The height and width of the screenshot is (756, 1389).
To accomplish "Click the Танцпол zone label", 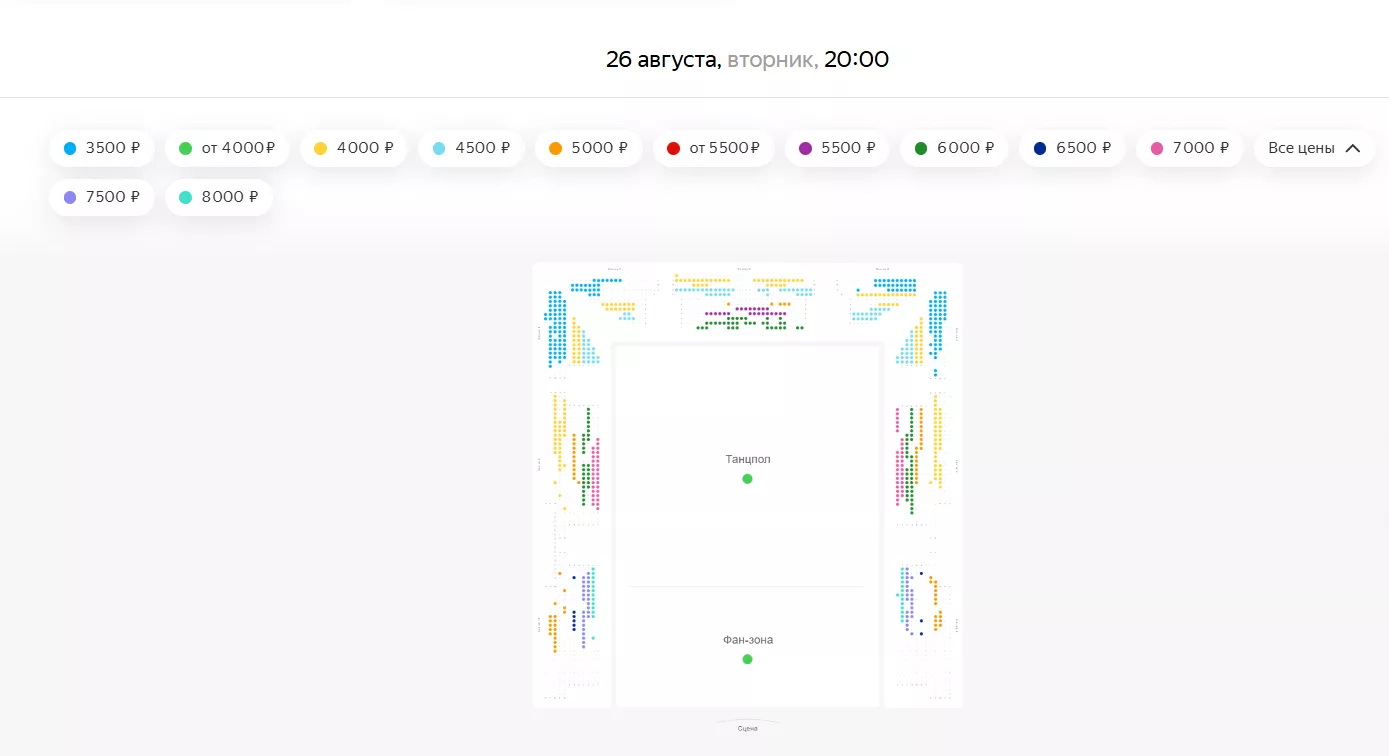I will (x=748, y=460).
